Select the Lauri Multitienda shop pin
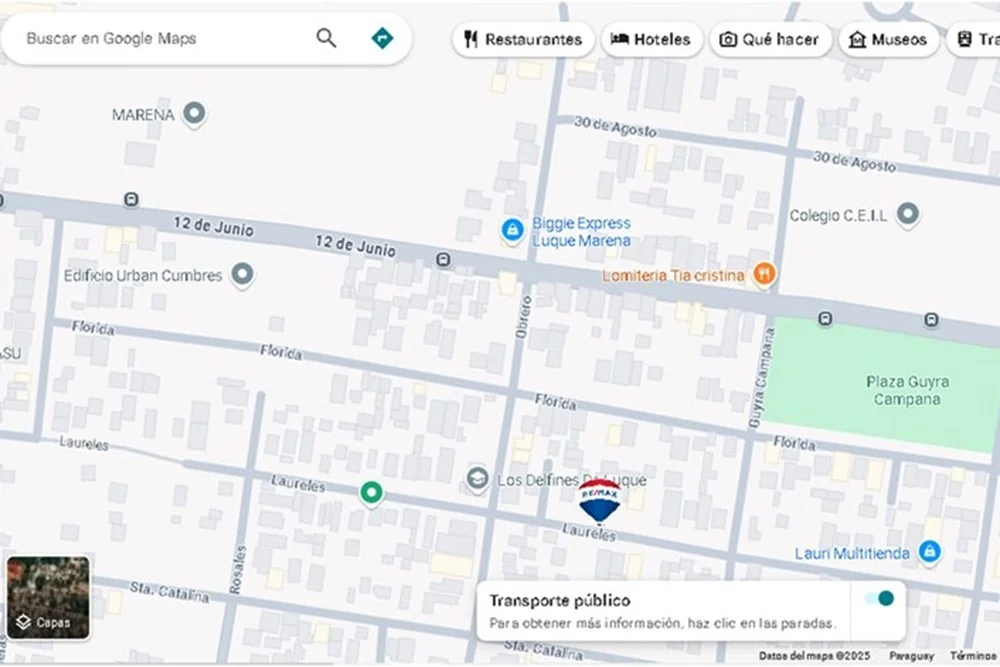The height and width of the screenshot is (667, 1000). 930,552
